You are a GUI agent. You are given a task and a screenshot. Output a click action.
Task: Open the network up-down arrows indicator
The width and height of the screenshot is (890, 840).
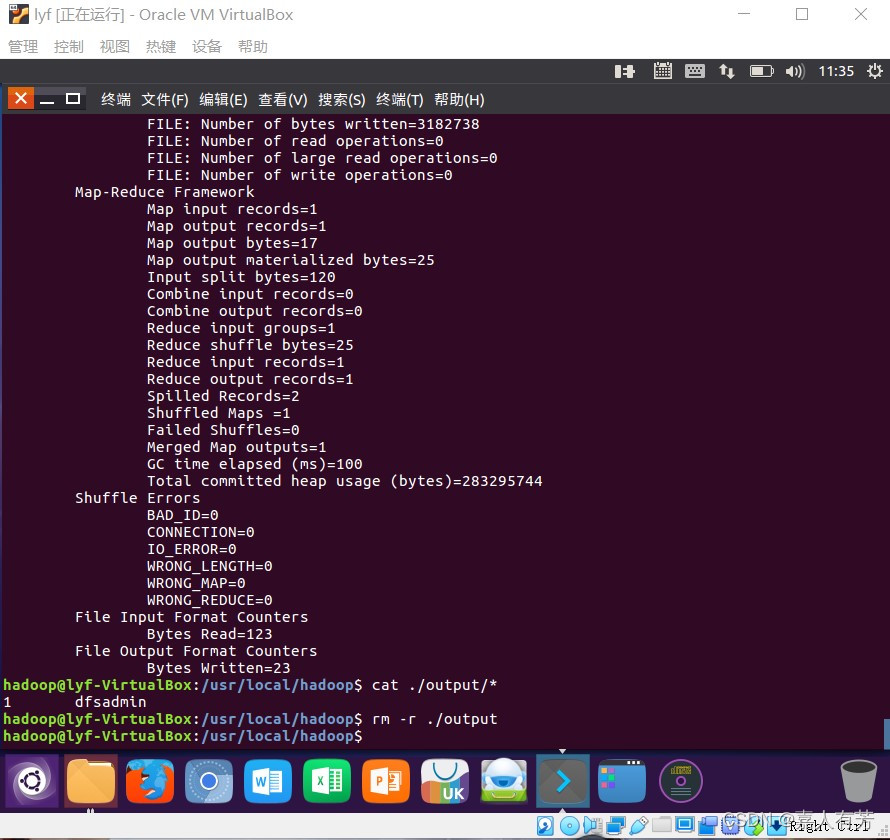pos(727,72)
